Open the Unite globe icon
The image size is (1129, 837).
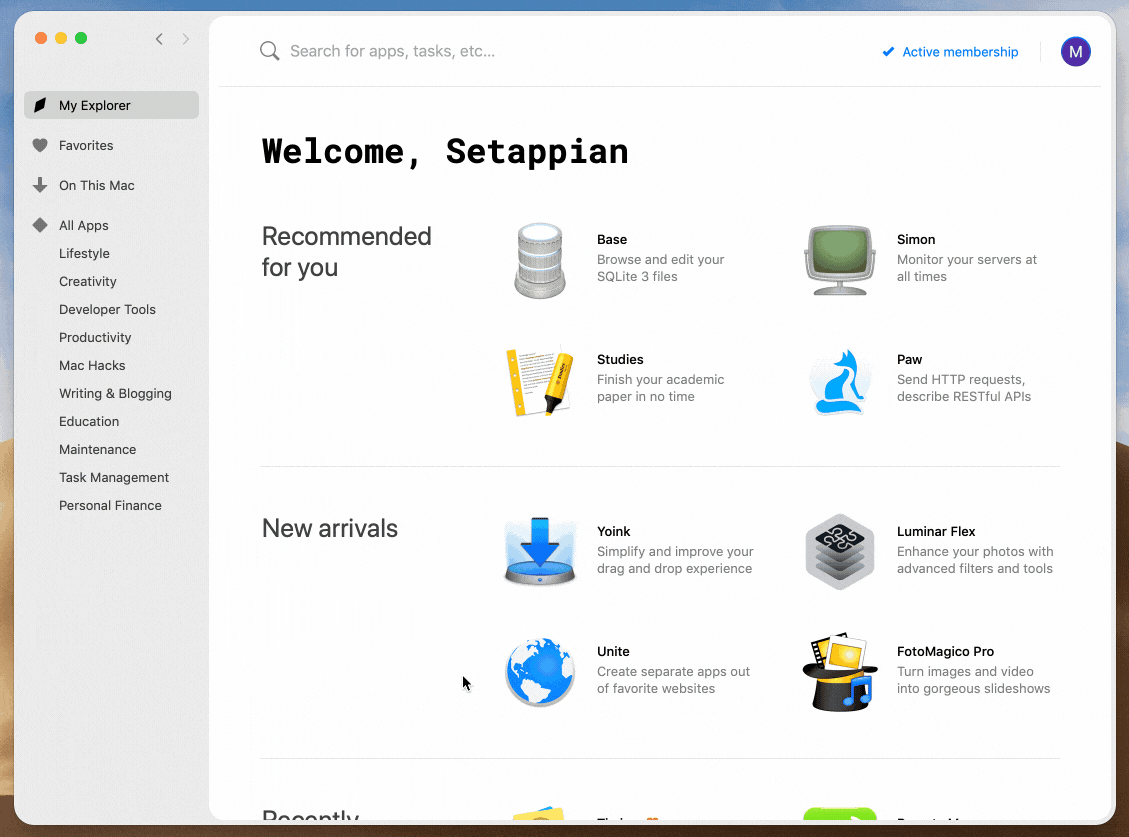(539, 671)
